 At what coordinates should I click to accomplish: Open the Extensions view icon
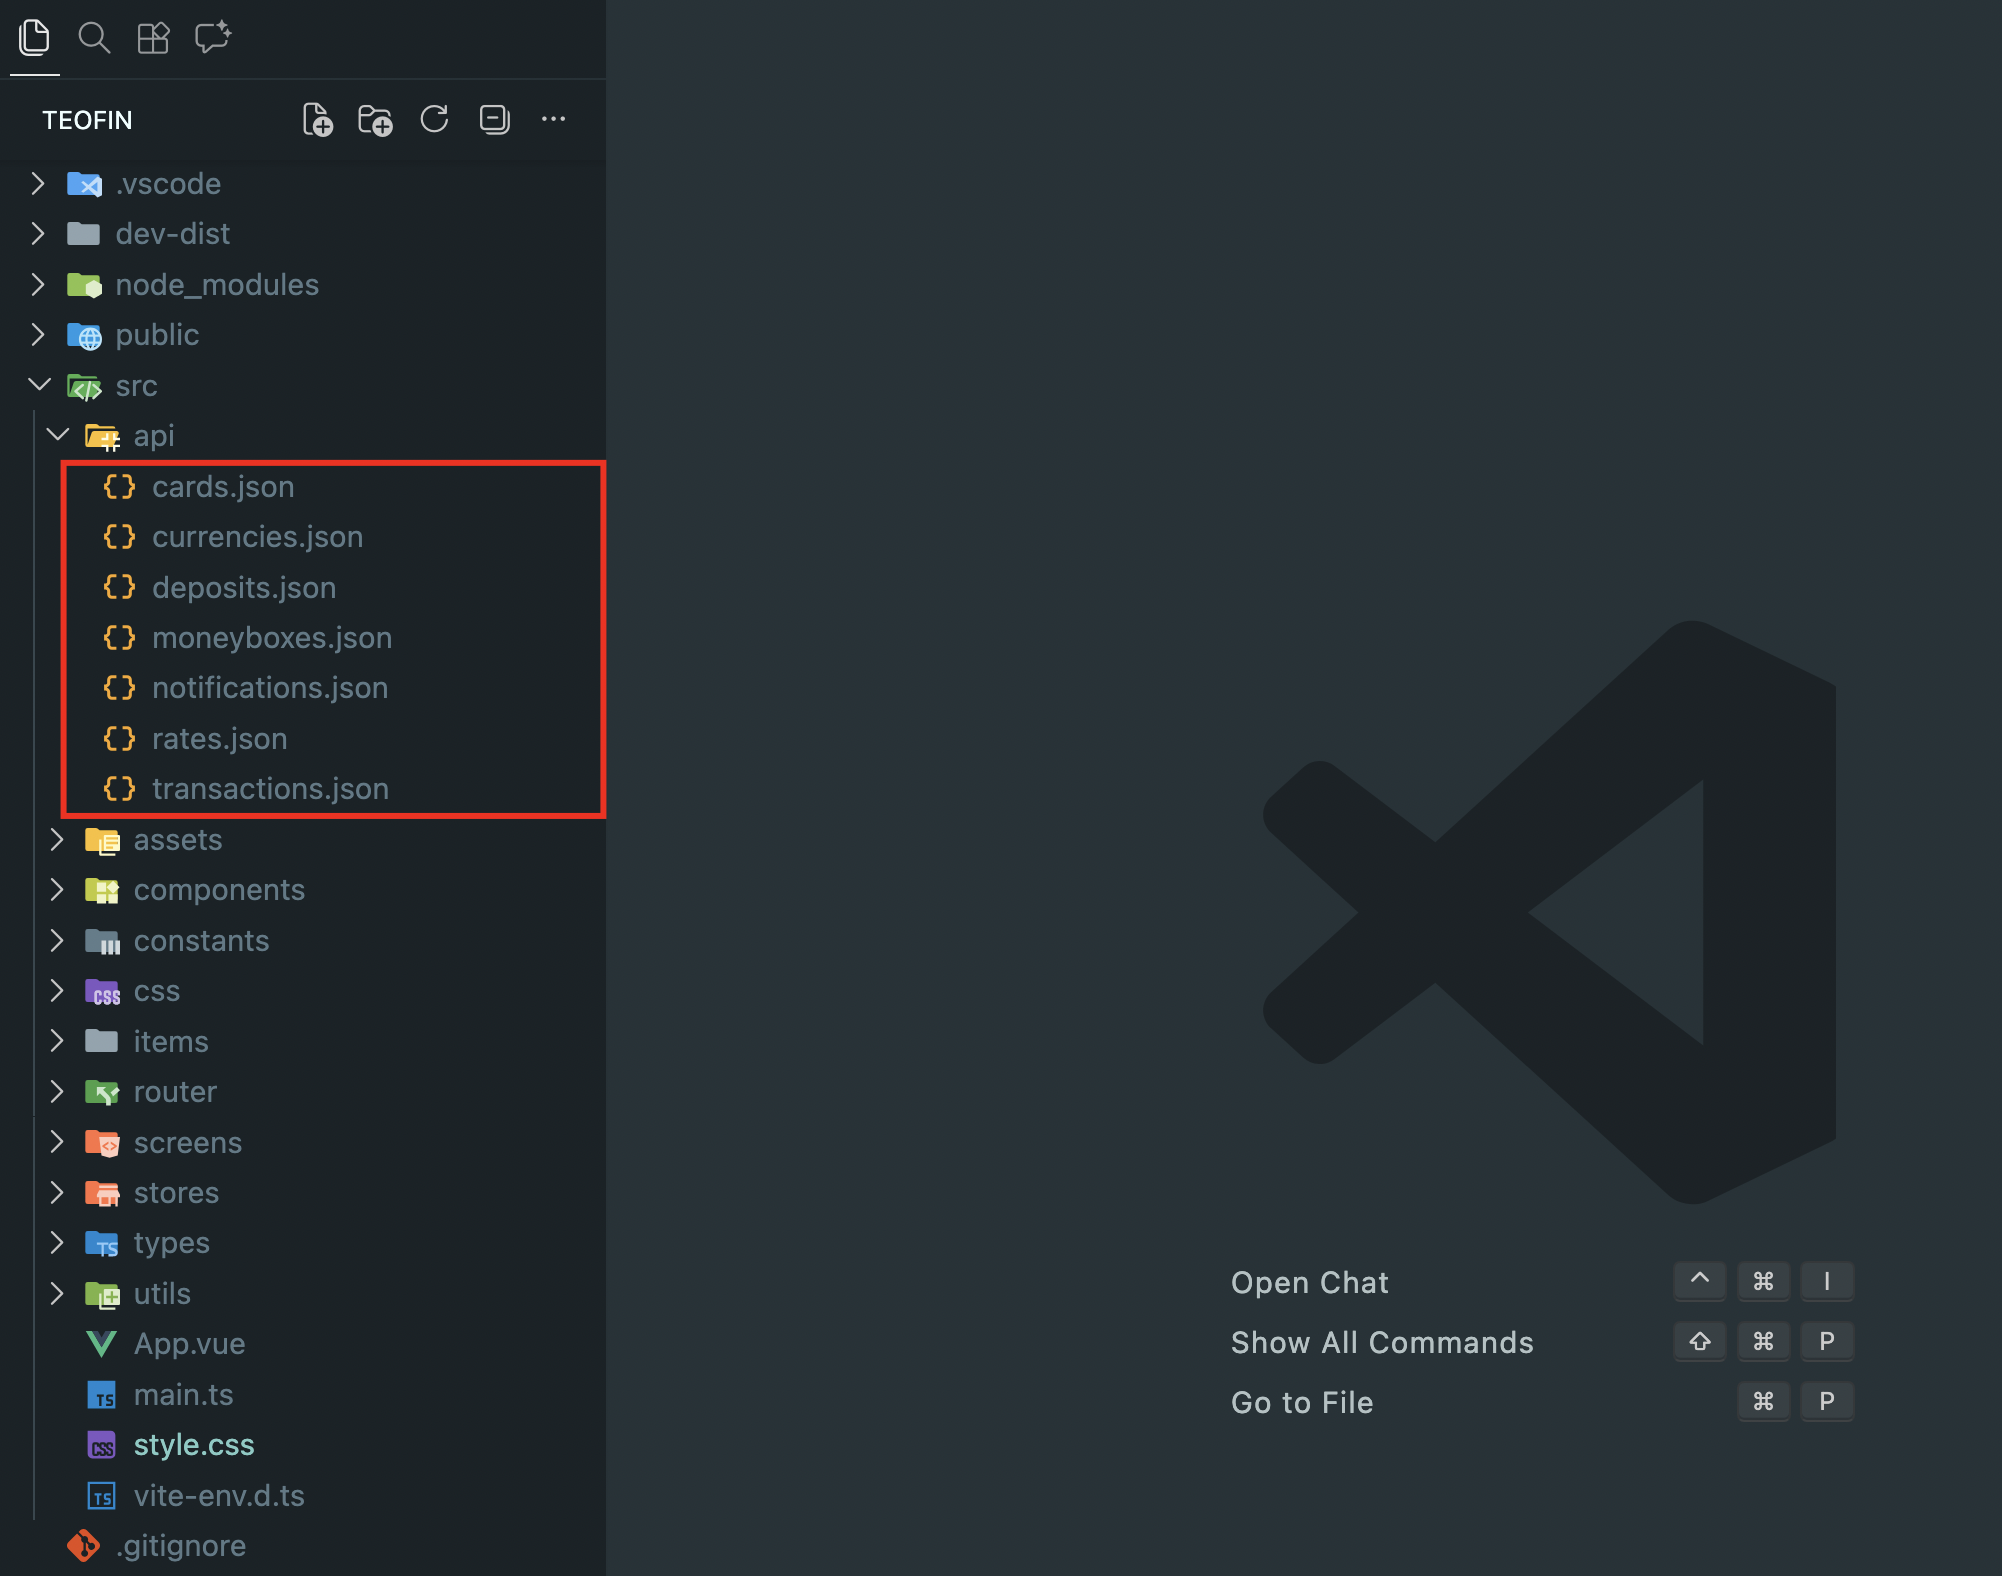153,38
